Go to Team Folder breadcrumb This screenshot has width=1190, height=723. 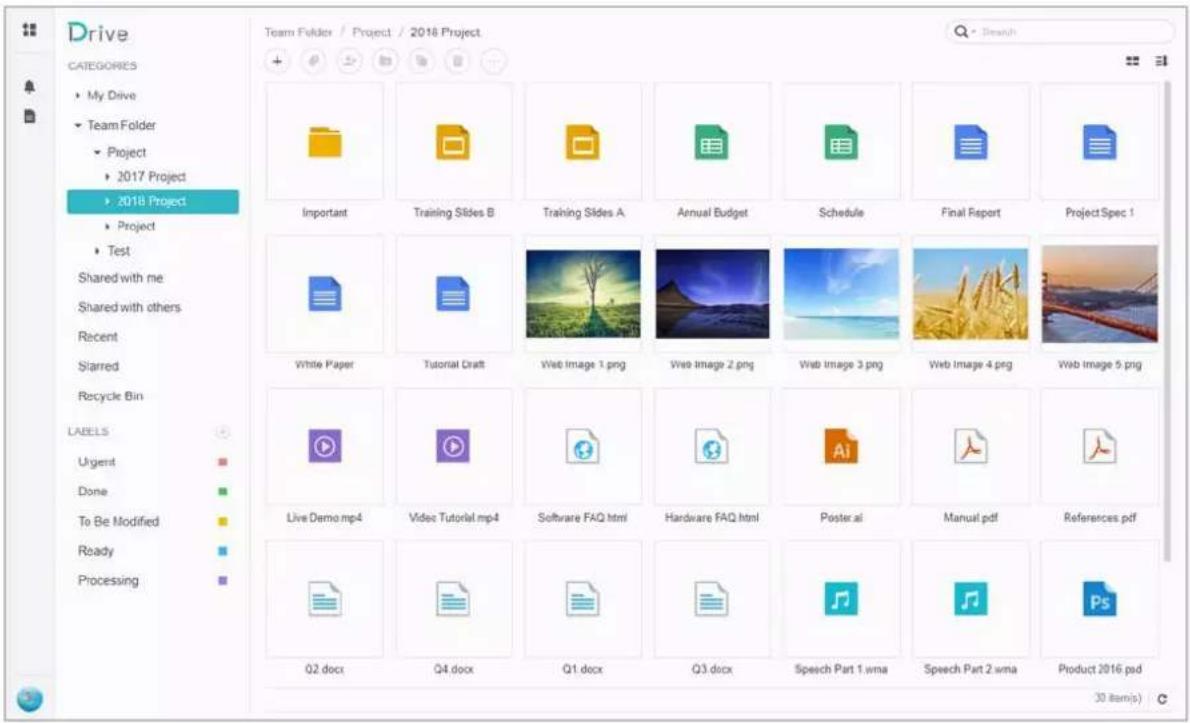coord(298,32)
